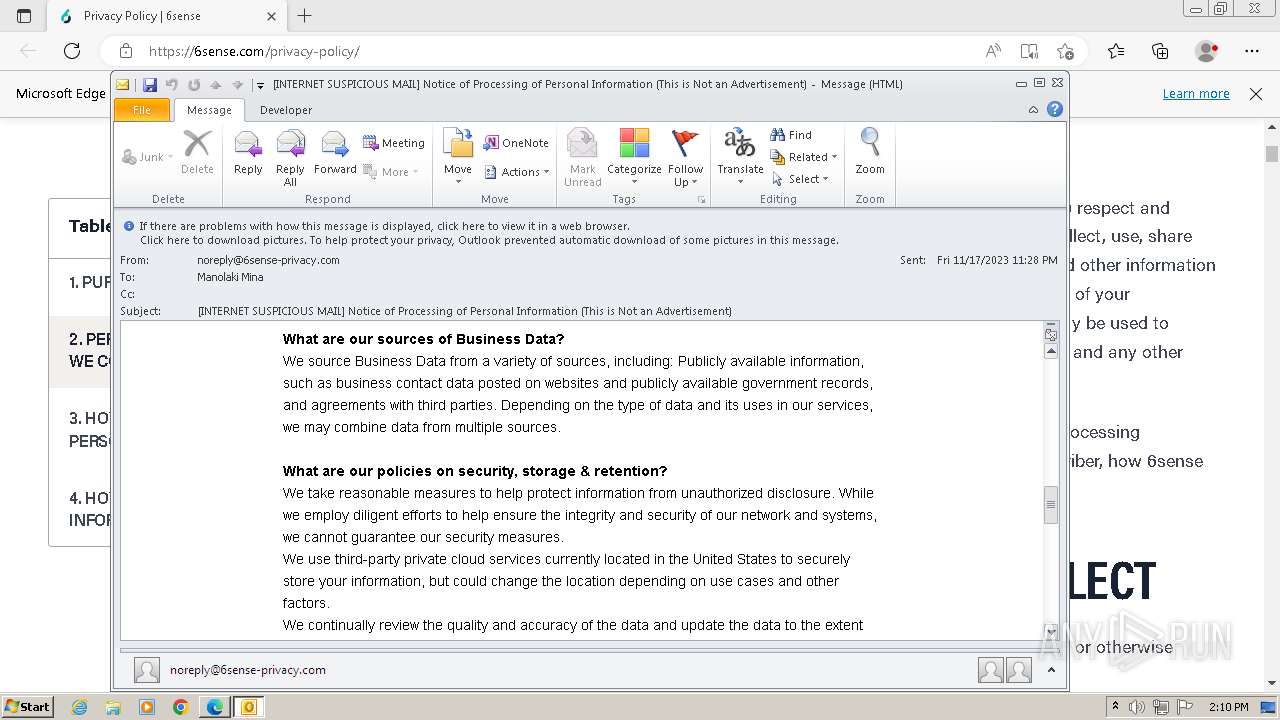Screen dimensions: 1280x720
Task: Open the Select dropdown
Action: point(800,179)
